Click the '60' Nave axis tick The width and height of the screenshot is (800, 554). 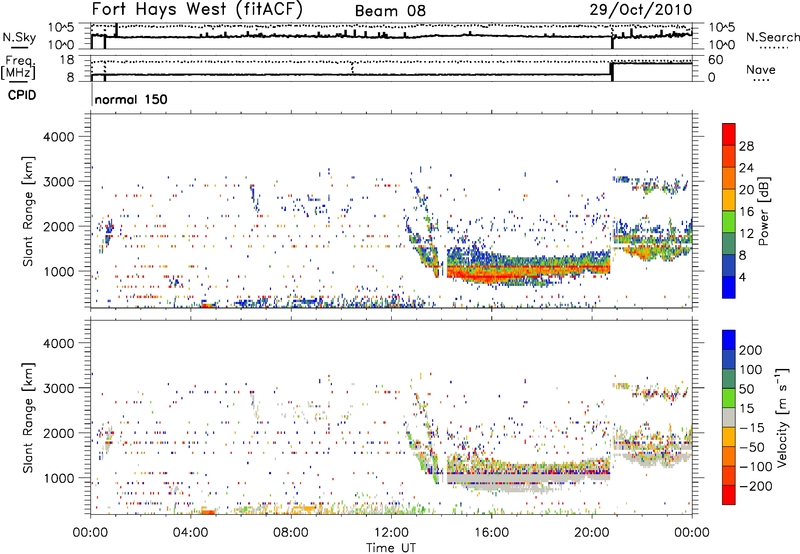(x=715, y=60)
